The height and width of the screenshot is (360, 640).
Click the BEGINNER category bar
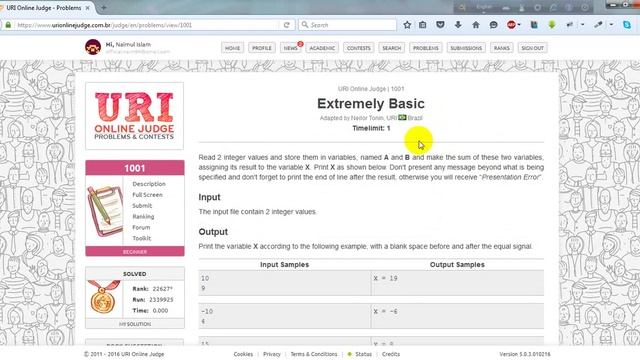pyautogui.click(x=135, y=252)
